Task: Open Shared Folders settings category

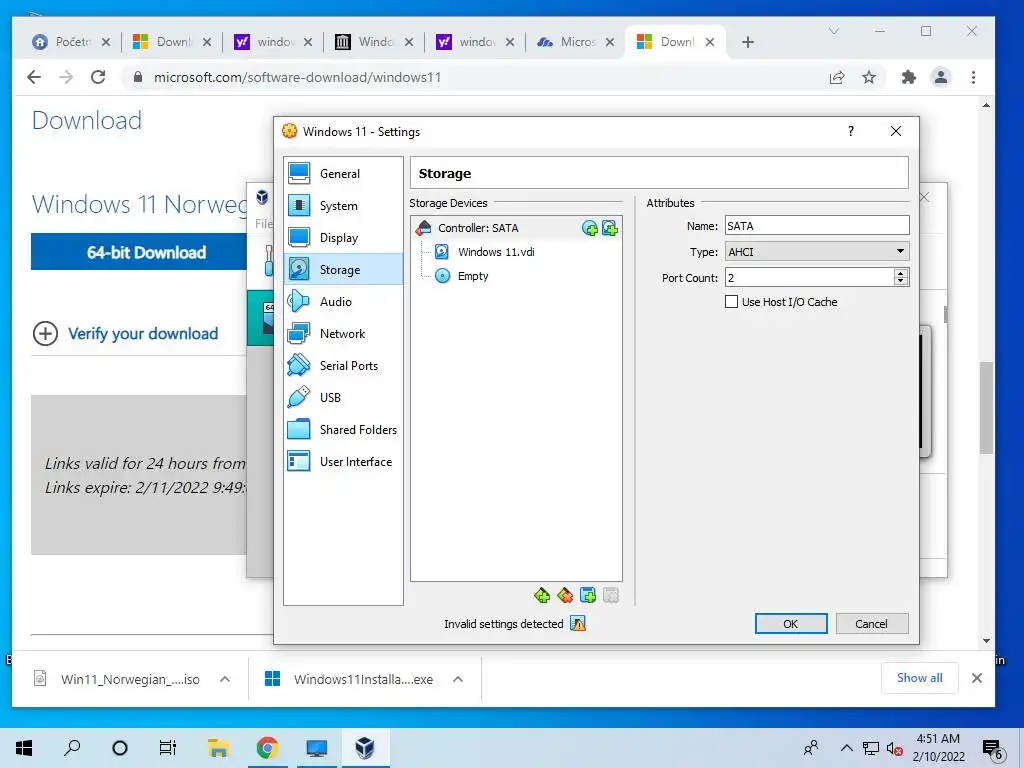Action: click(x=343, y=430)
